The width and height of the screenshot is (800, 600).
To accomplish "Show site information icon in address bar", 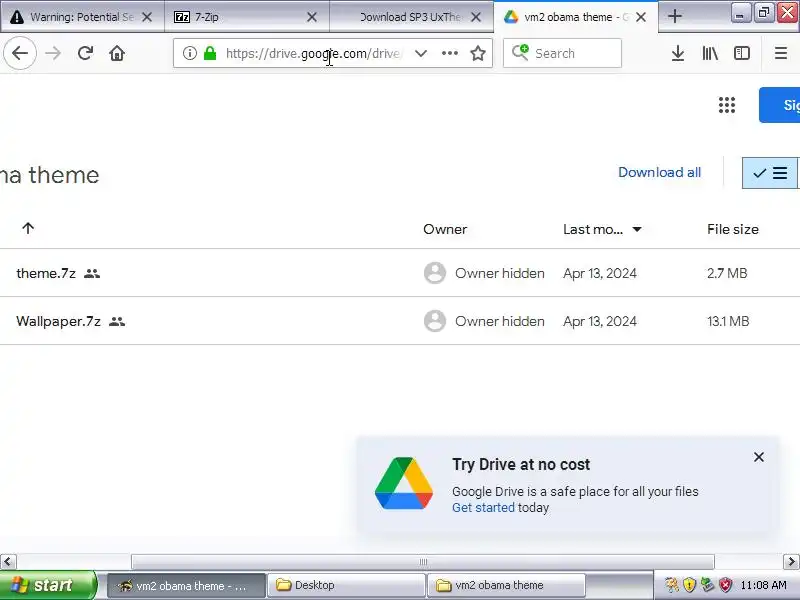I will pyautogui.click(x=190, y=53).
